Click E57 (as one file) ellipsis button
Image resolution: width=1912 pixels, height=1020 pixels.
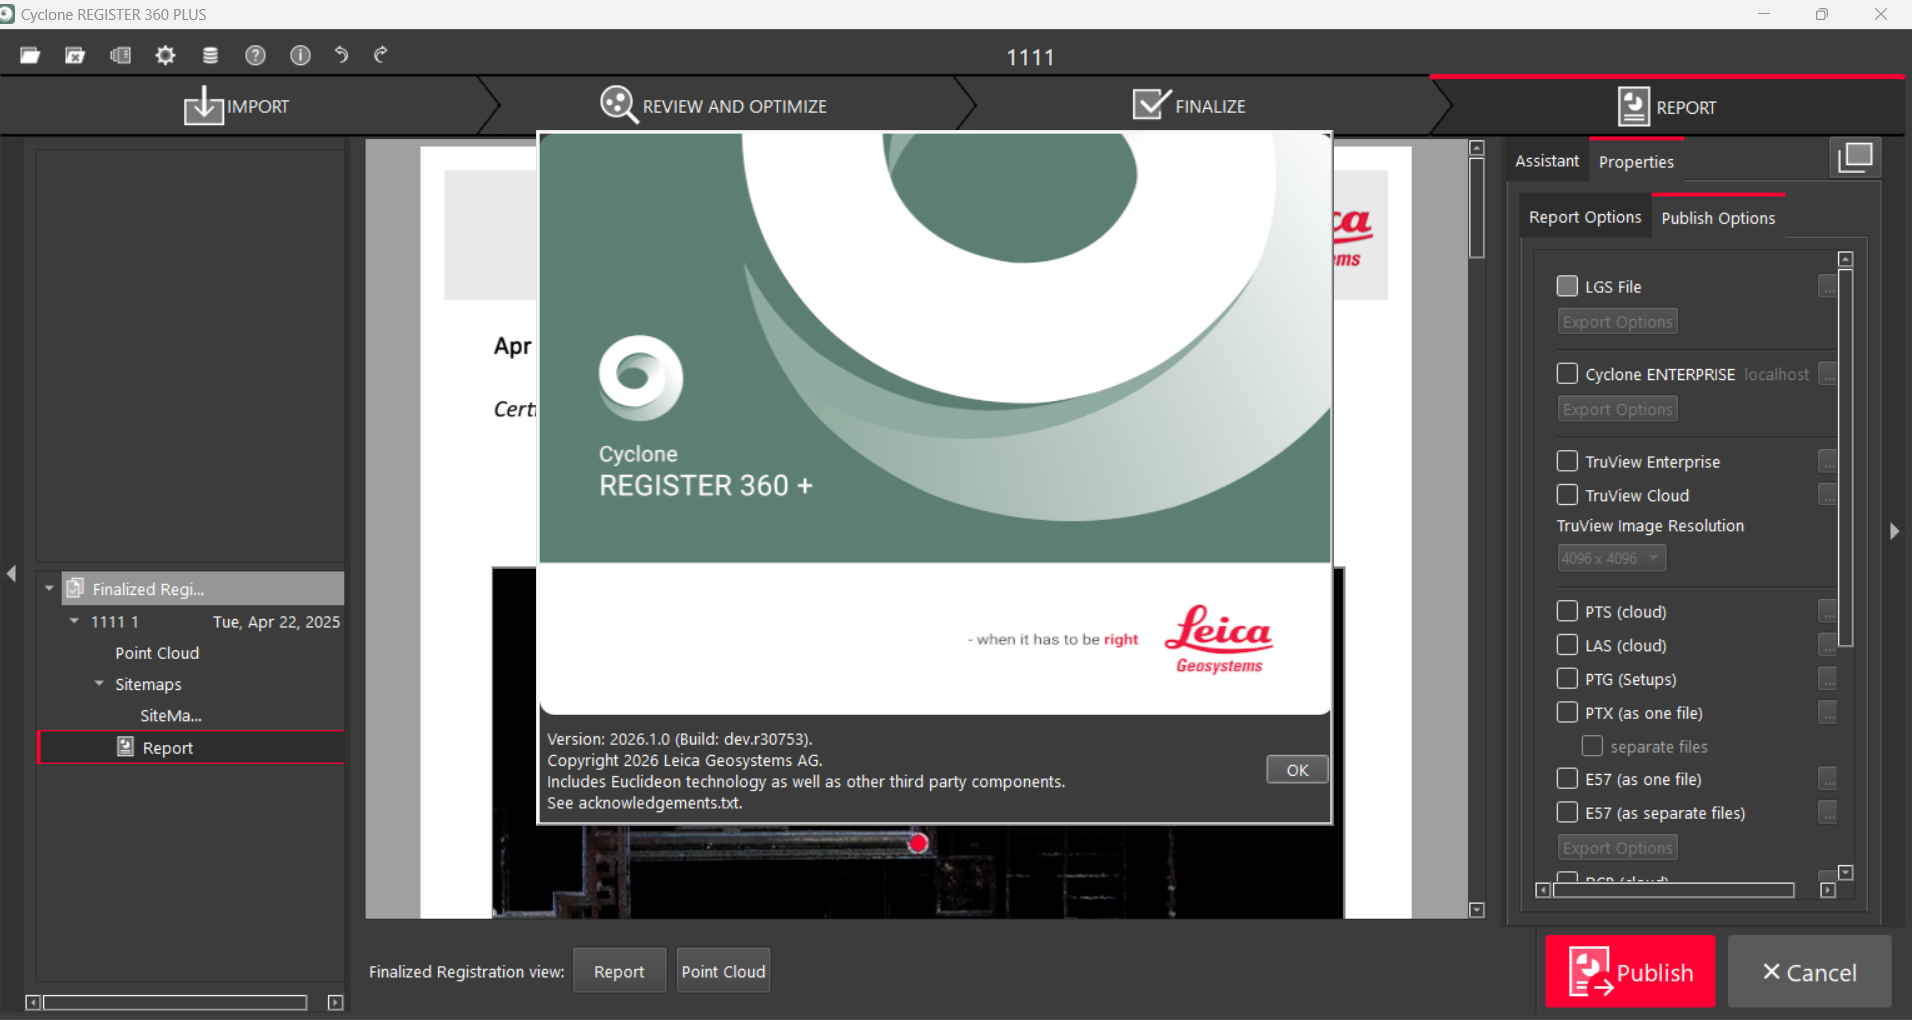coord(1827,778)
